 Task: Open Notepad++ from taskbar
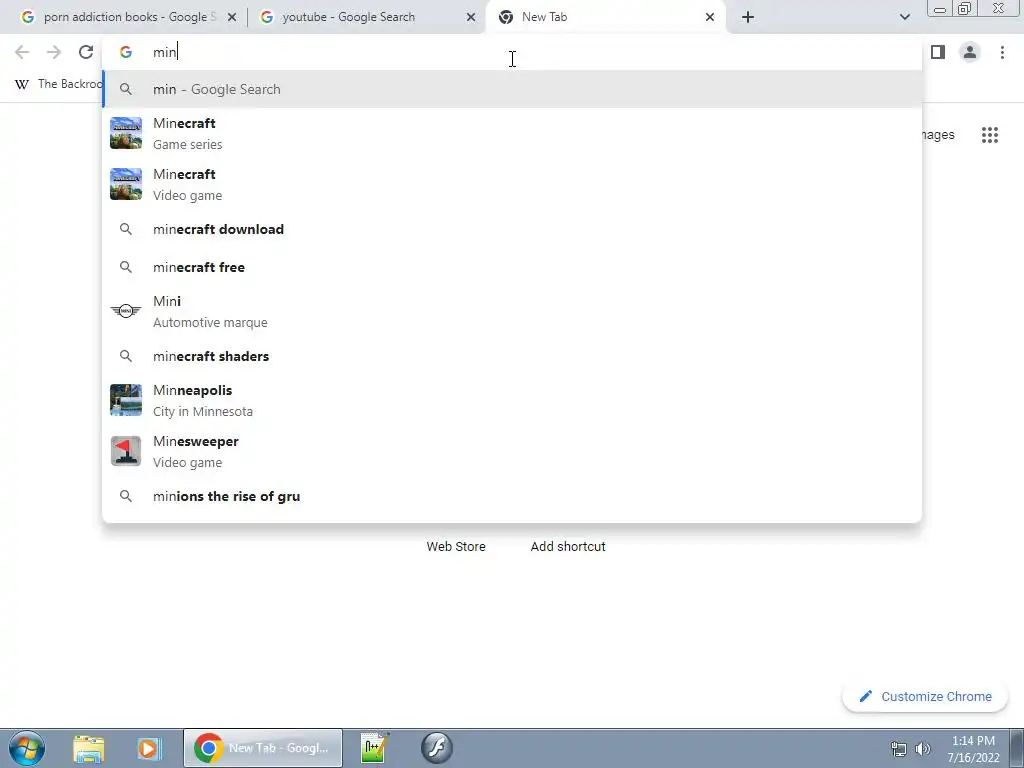coord(374,748)
